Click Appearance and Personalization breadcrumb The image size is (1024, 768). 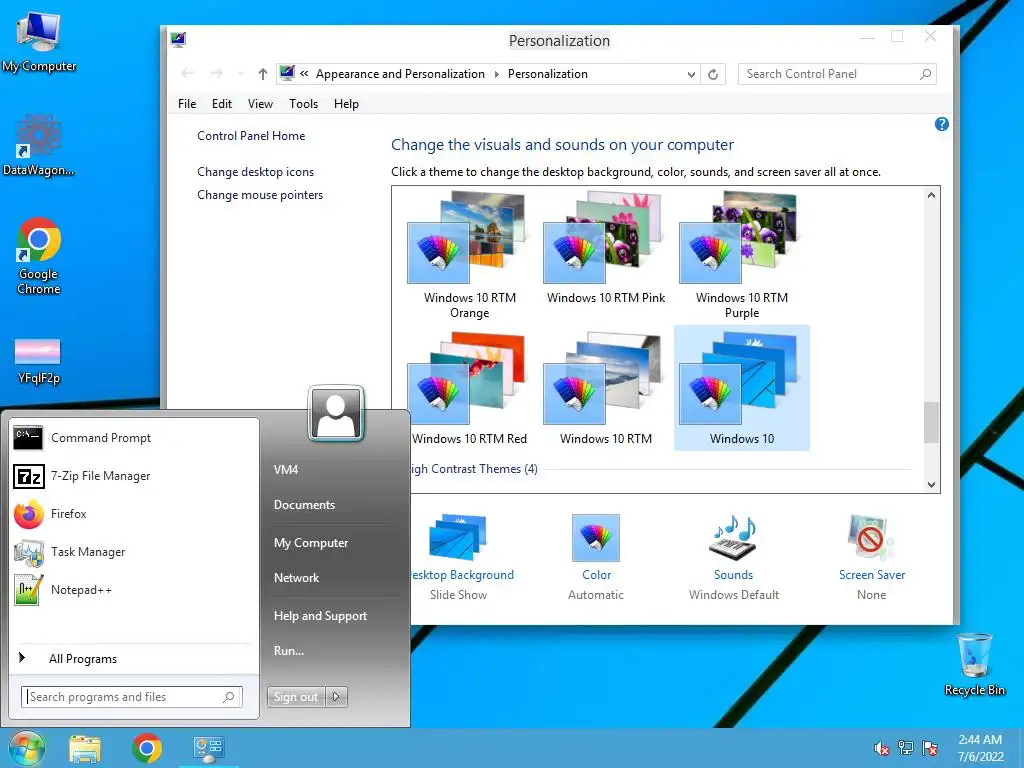click(x=400, y=74)
